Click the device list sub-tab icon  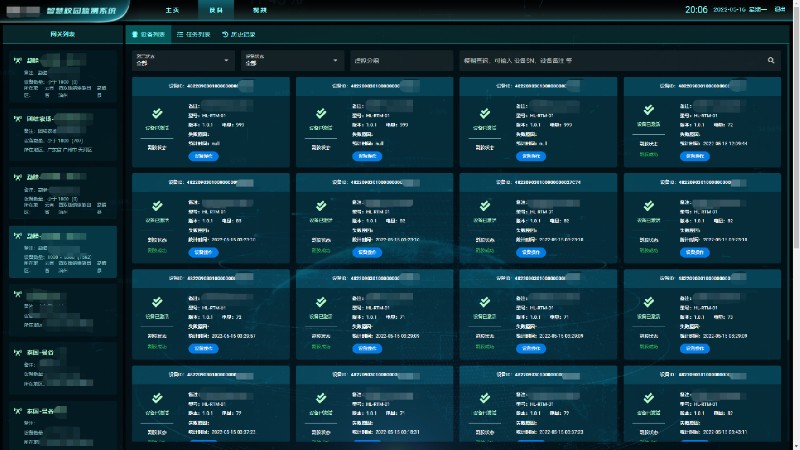coord(135,34)
